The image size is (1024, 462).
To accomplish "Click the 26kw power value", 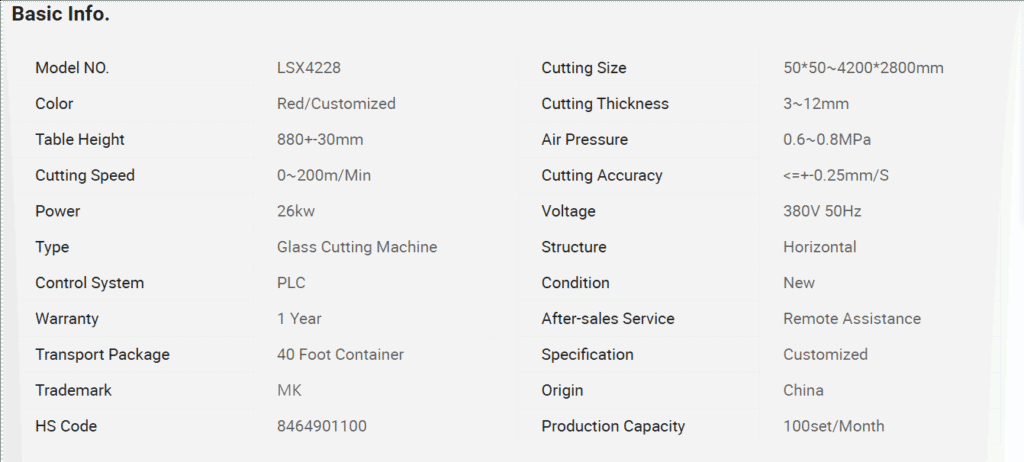I will [x=297, y=212].
